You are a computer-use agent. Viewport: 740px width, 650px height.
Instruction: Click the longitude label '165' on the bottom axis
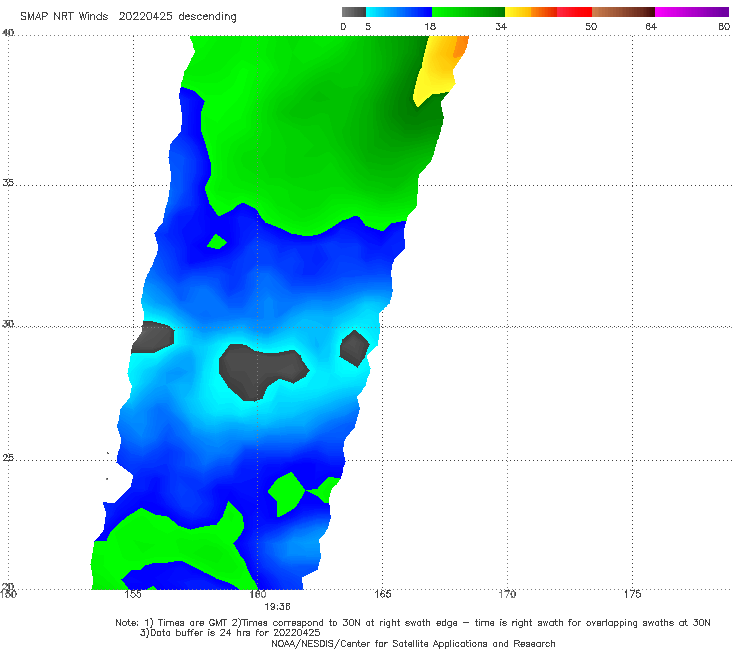tap(382, 594)
